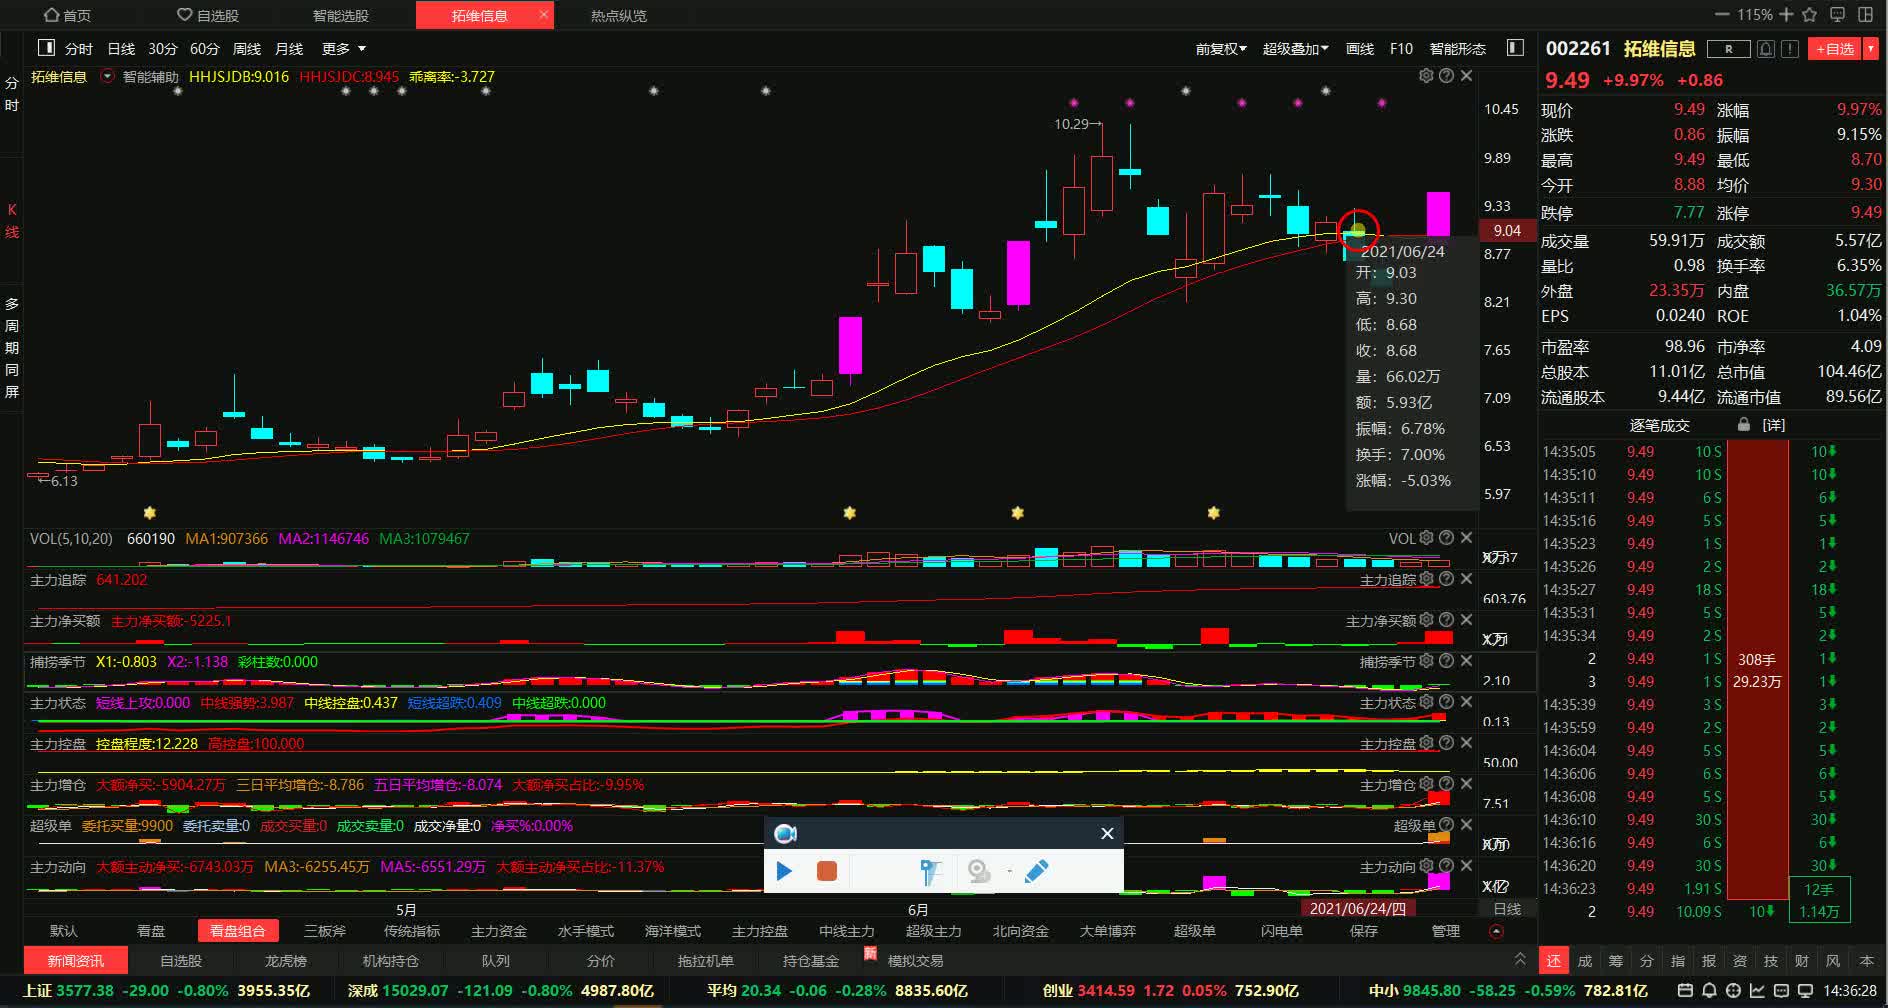Switch to 热点纵览 tab
The image size is (1888, 1008).
(618, 15)
